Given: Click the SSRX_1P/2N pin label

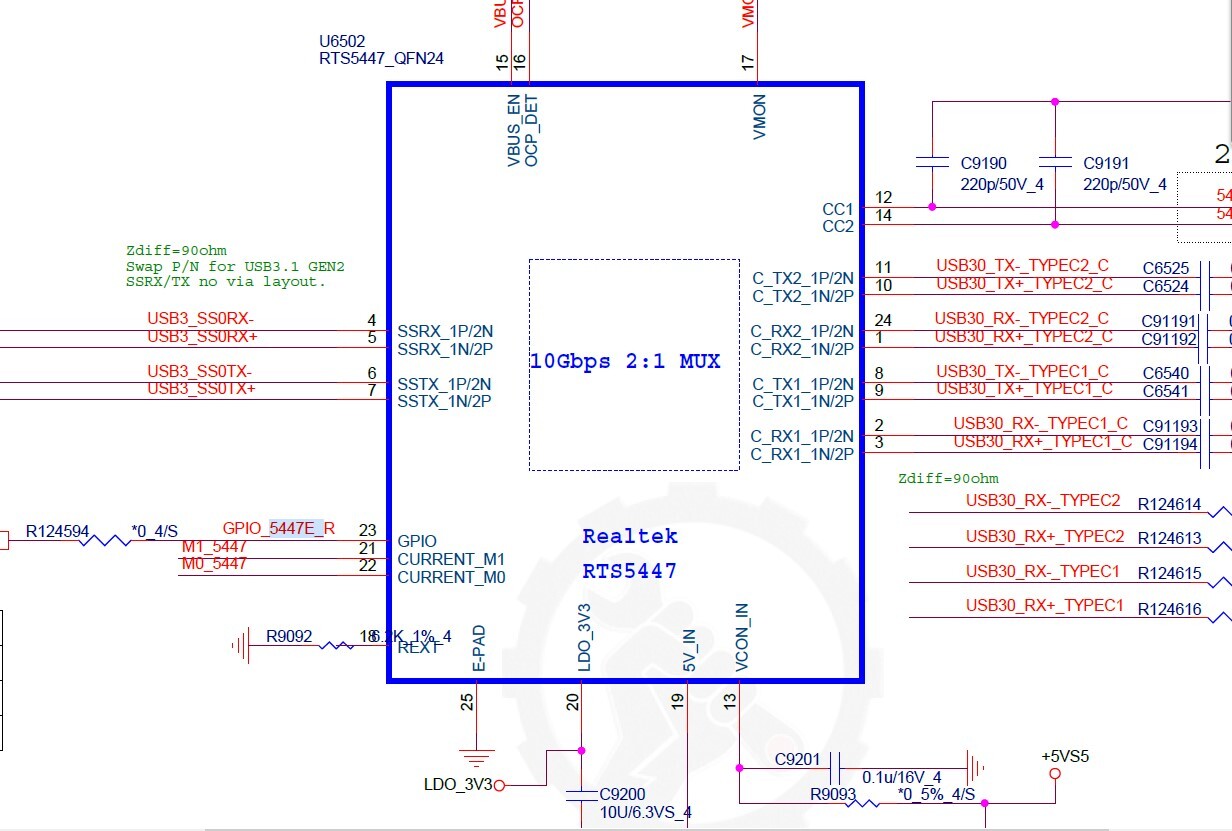Looking at the screenshot, I should point(445,331).
